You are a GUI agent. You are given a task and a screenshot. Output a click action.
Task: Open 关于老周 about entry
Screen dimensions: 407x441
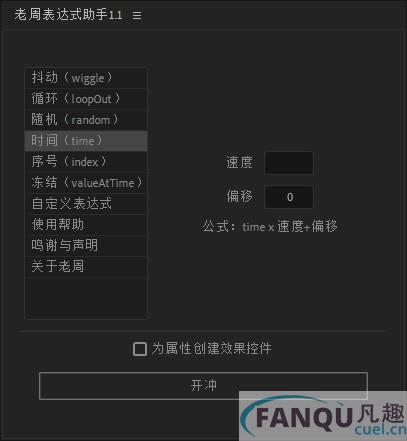coord(86,266)
